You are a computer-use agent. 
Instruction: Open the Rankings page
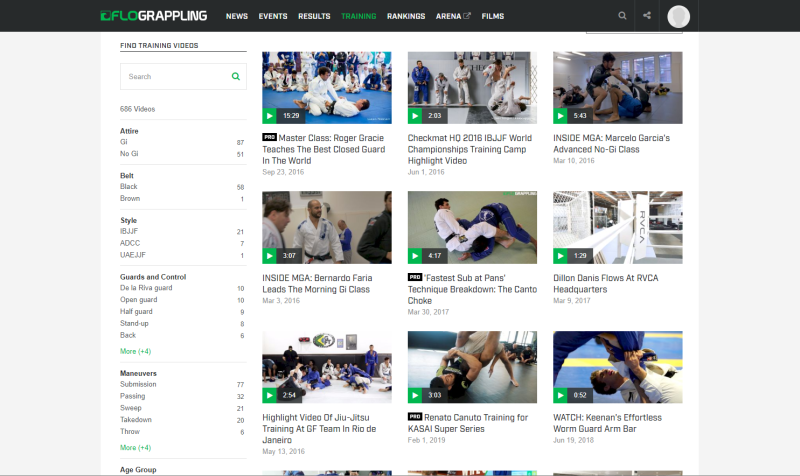(x=406, y=16)
